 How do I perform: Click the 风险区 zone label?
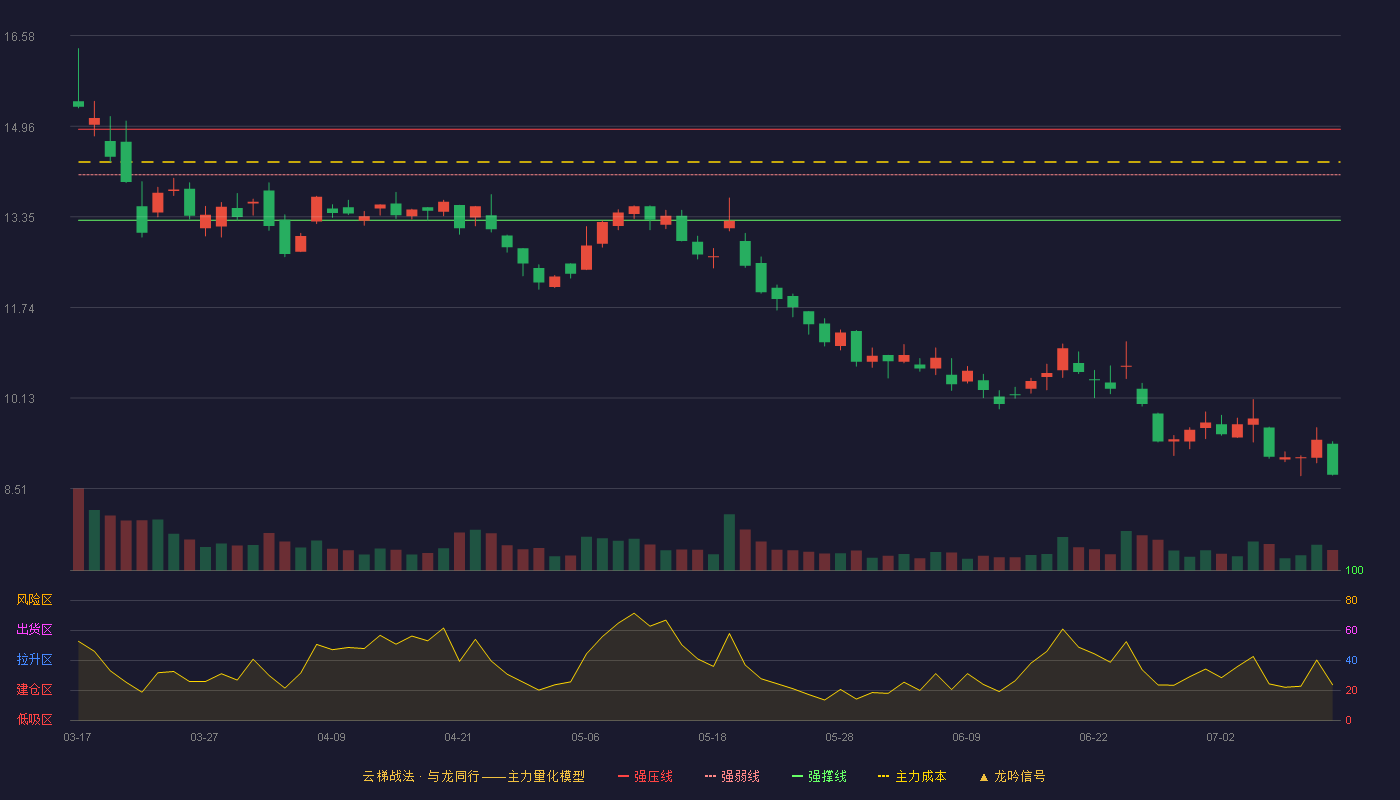click(x=34, y=600)
